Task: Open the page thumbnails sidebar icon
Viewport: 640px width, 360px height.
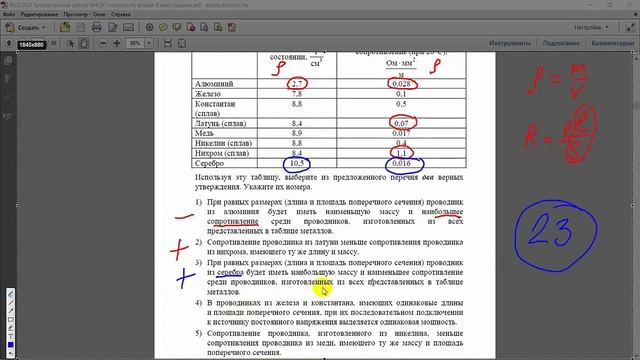Action: [8, 61]
